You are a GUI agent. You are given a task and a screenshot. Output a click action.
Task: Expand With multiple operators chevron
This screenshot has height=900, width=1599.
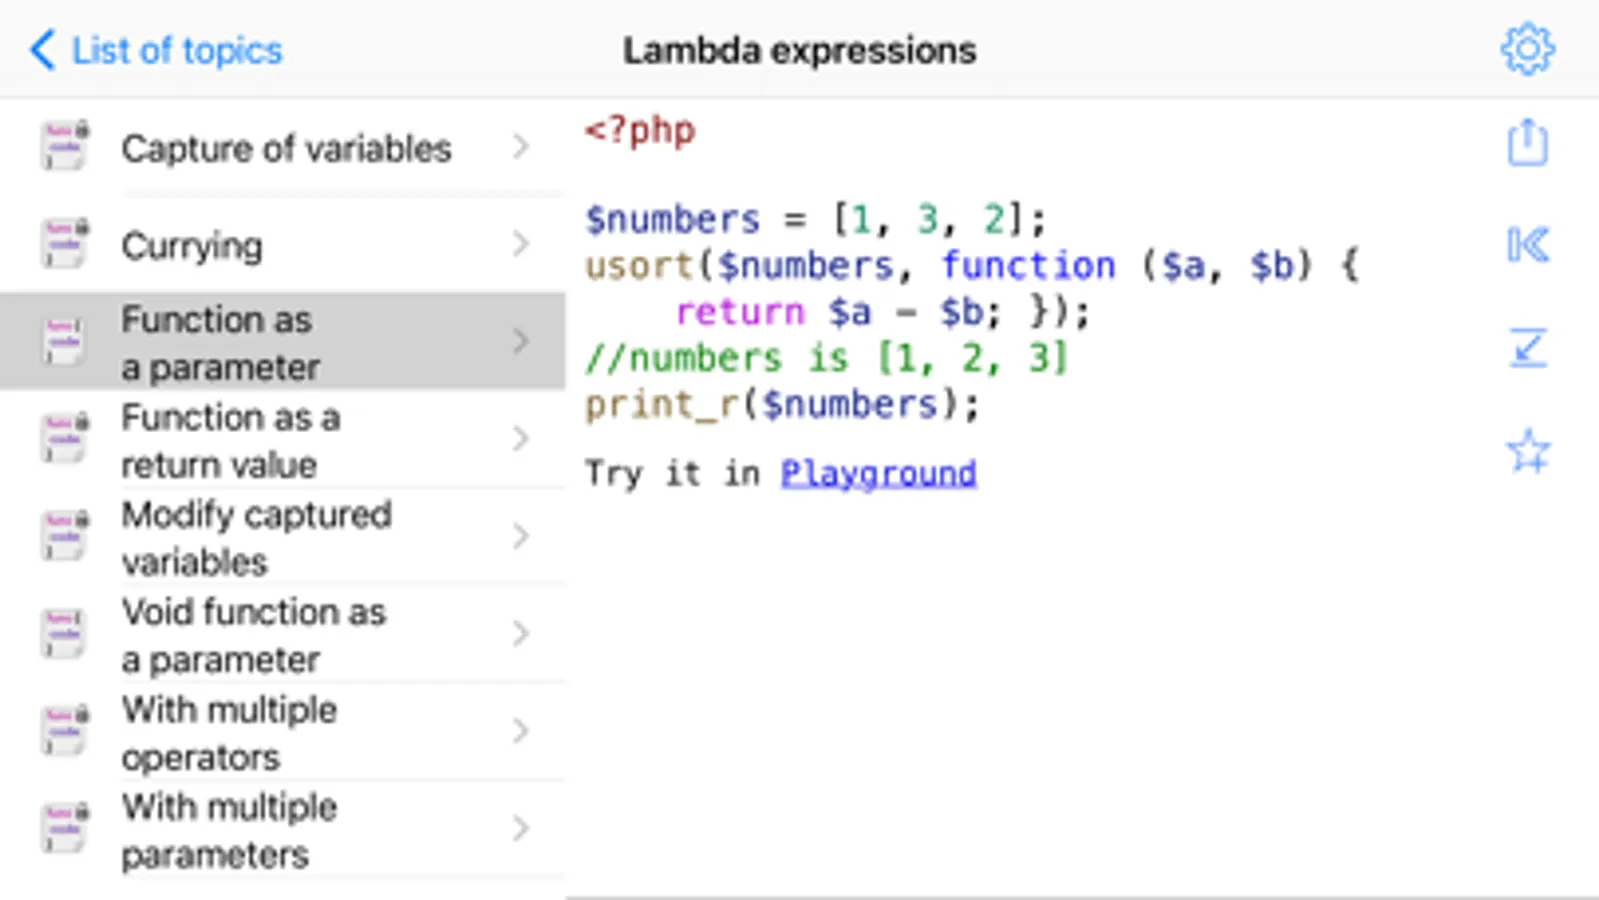(x=521, y=731)
